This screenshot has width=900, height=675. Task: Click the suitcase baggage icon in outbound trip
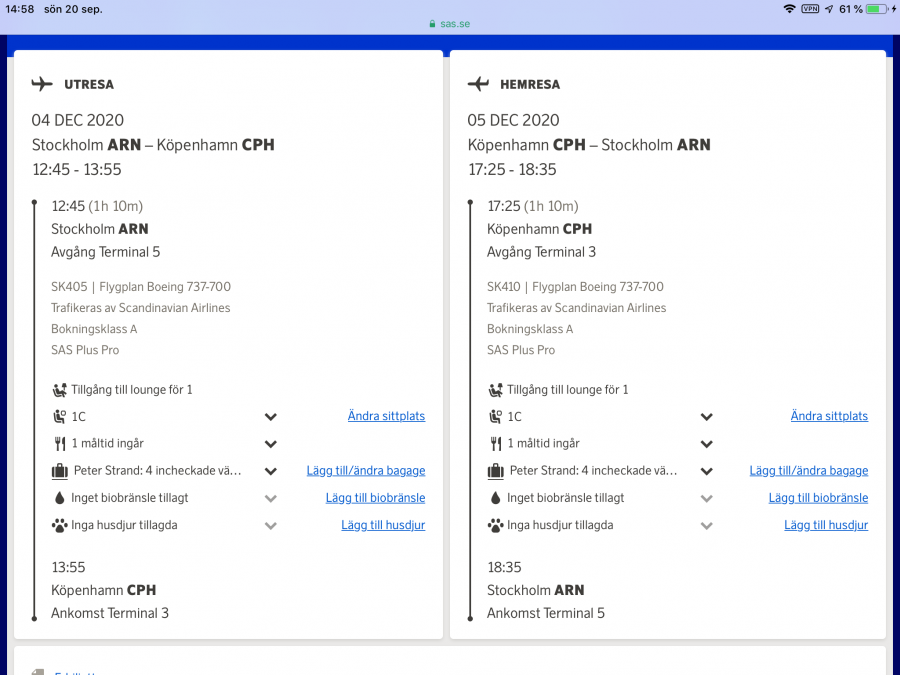(x=59, y=471)
